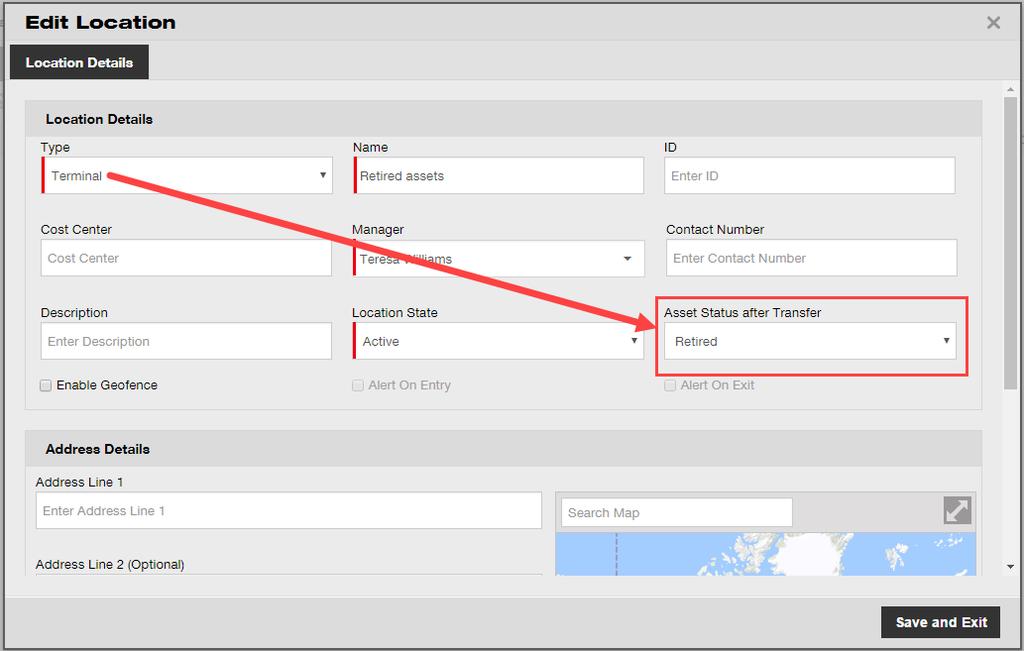
Task: Click the scrollbar up arrow
Action: click(1010, 89)
